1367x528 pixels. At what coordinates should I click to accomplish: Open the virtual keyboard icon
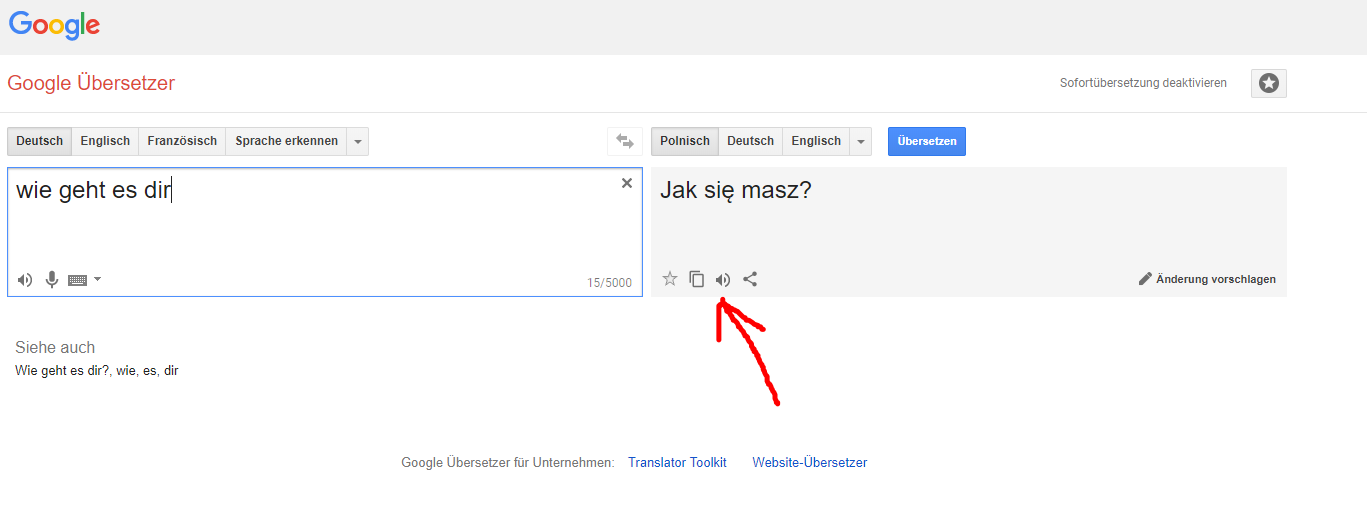78,280
